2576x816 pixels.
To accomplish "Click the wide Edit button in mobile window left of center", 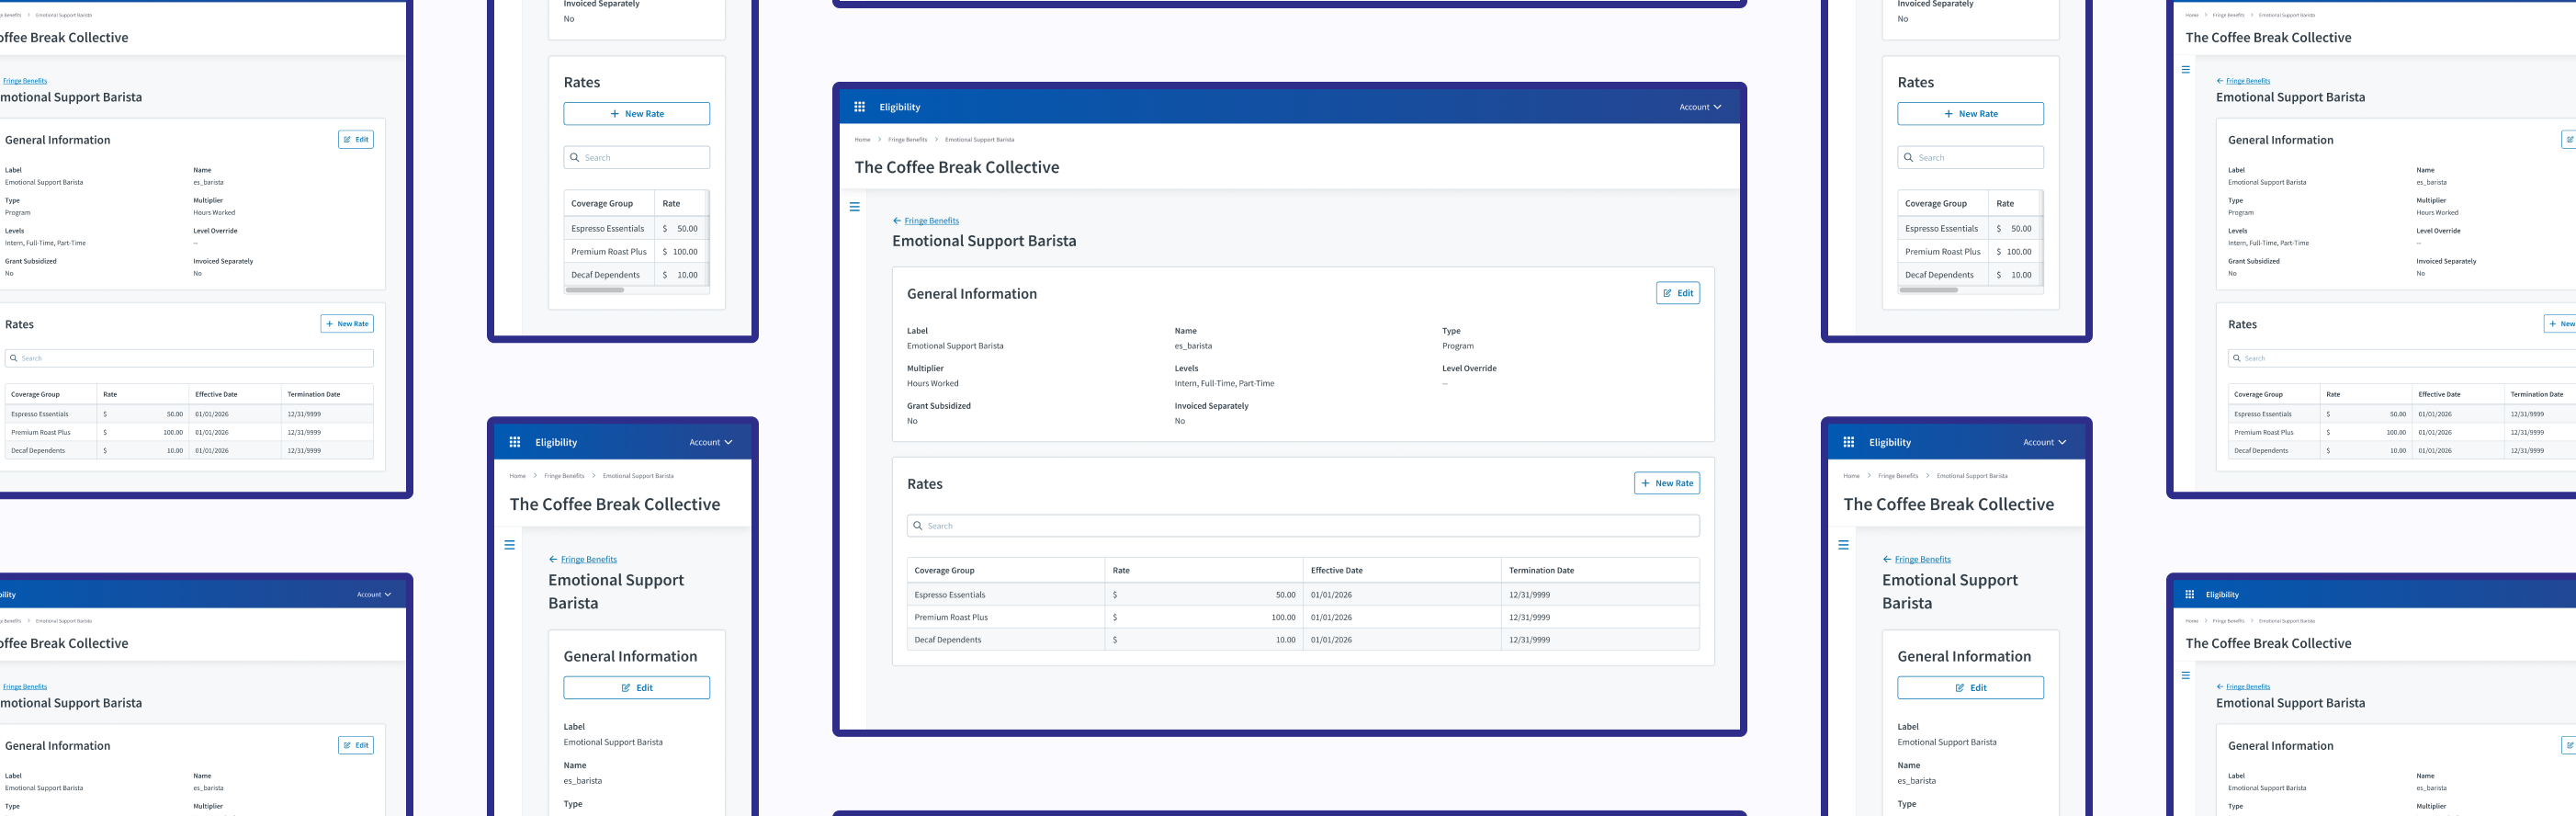I will (636, 688).
